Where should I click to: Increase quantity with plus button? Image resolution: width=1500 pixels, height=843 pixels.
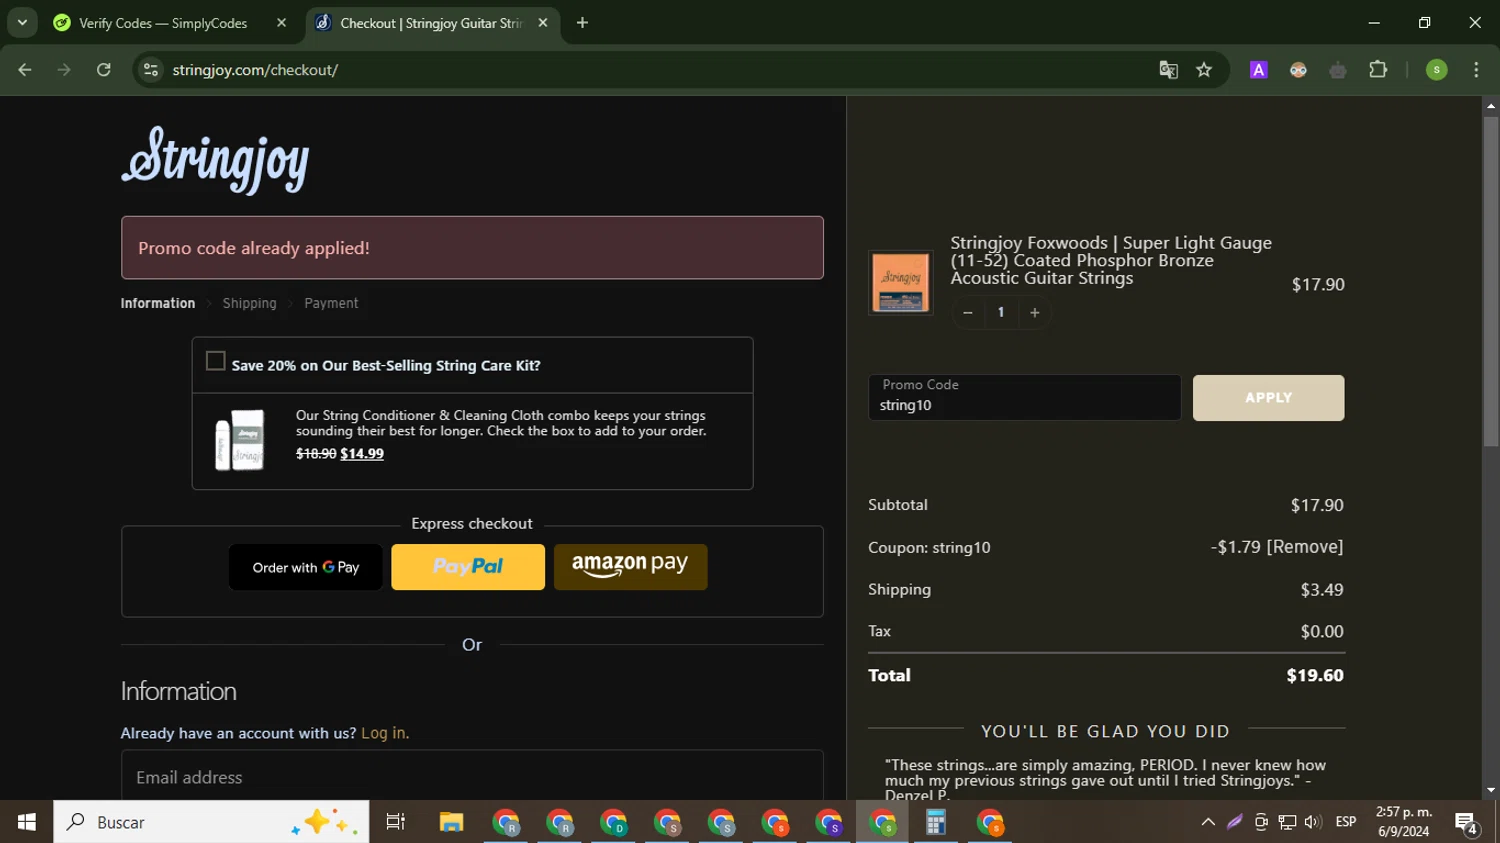coord(1035,313)
